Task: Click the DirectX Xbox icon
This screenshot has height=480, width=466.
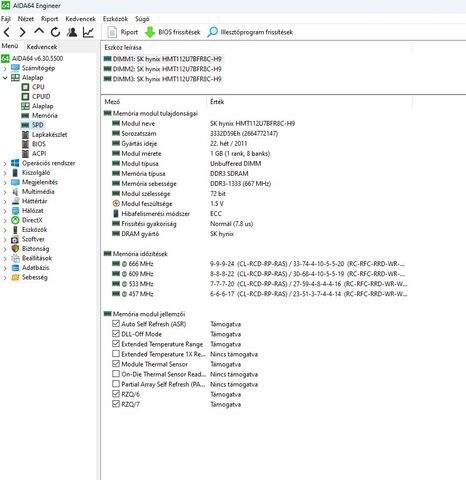Action: pos(15,220)
